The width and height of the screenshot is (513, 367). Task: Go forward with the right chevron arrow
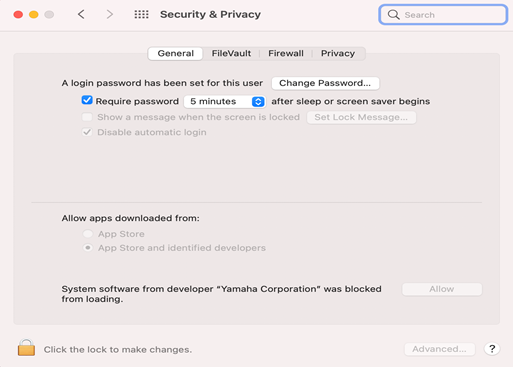click(110, 14)
